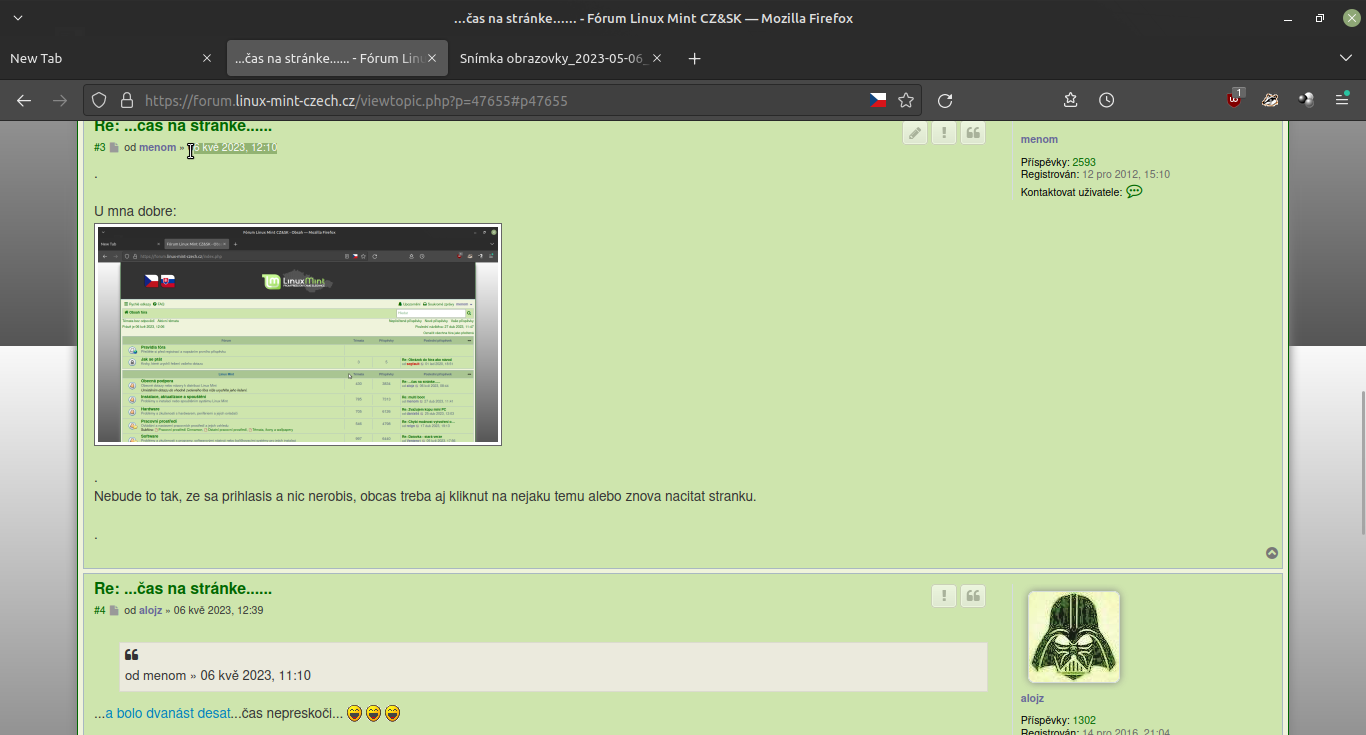Reload the current page

point(944,100)
